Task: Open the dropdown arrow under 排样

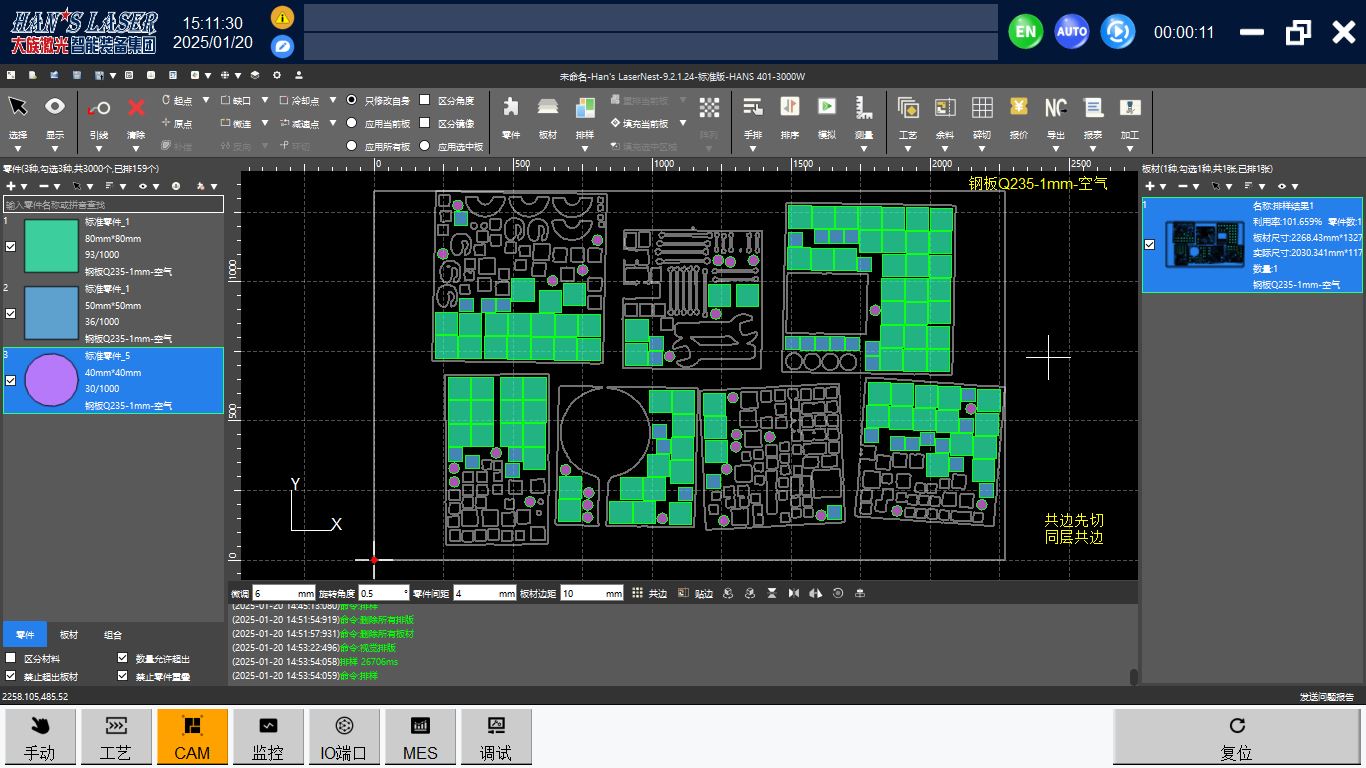Action: coord(584,150)
